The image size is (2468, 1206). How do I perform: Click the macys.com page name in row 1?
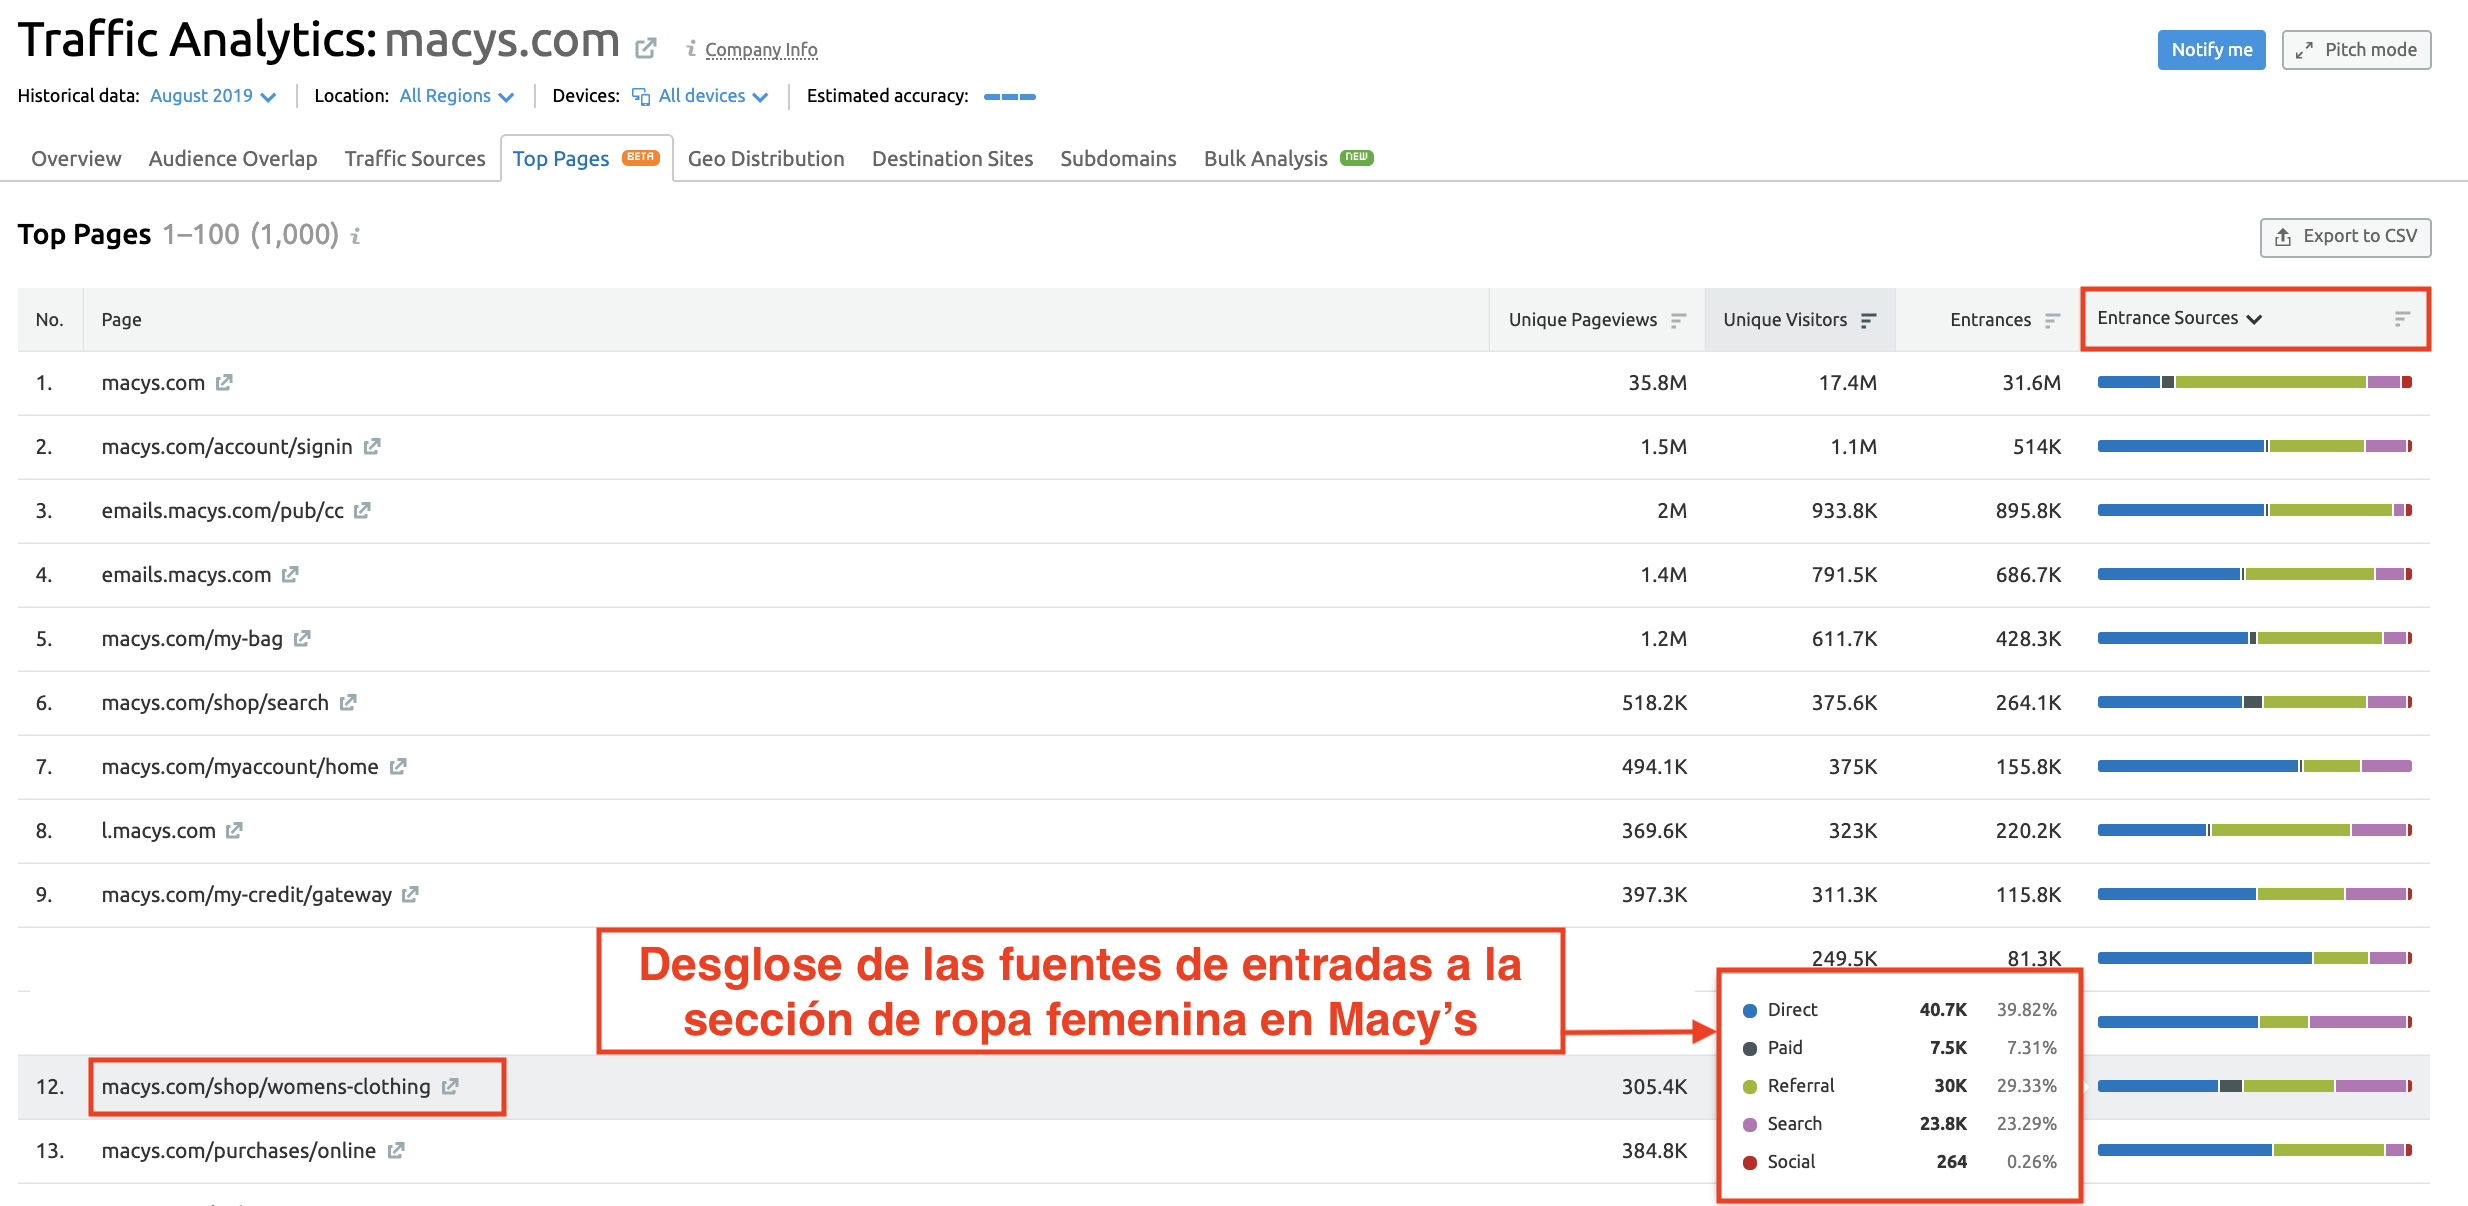153,383
